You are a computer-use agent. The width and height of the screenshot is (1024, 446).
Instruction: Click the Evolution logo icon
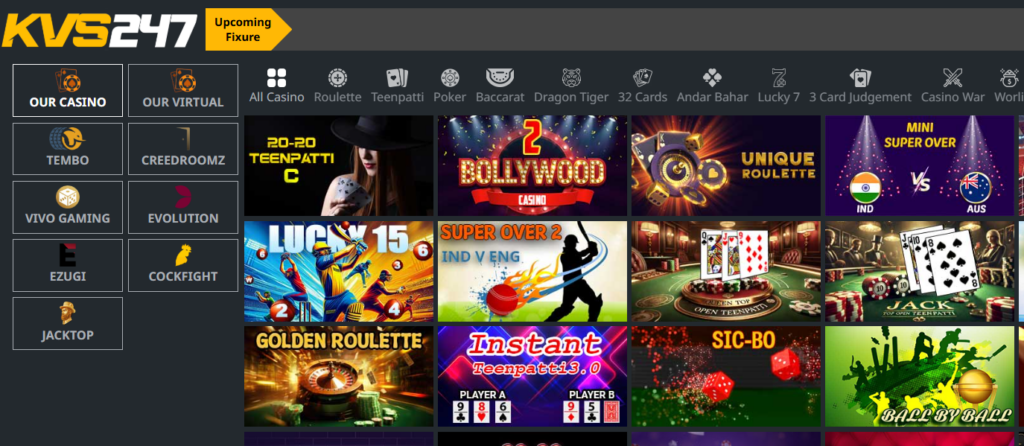click(183, 197)
